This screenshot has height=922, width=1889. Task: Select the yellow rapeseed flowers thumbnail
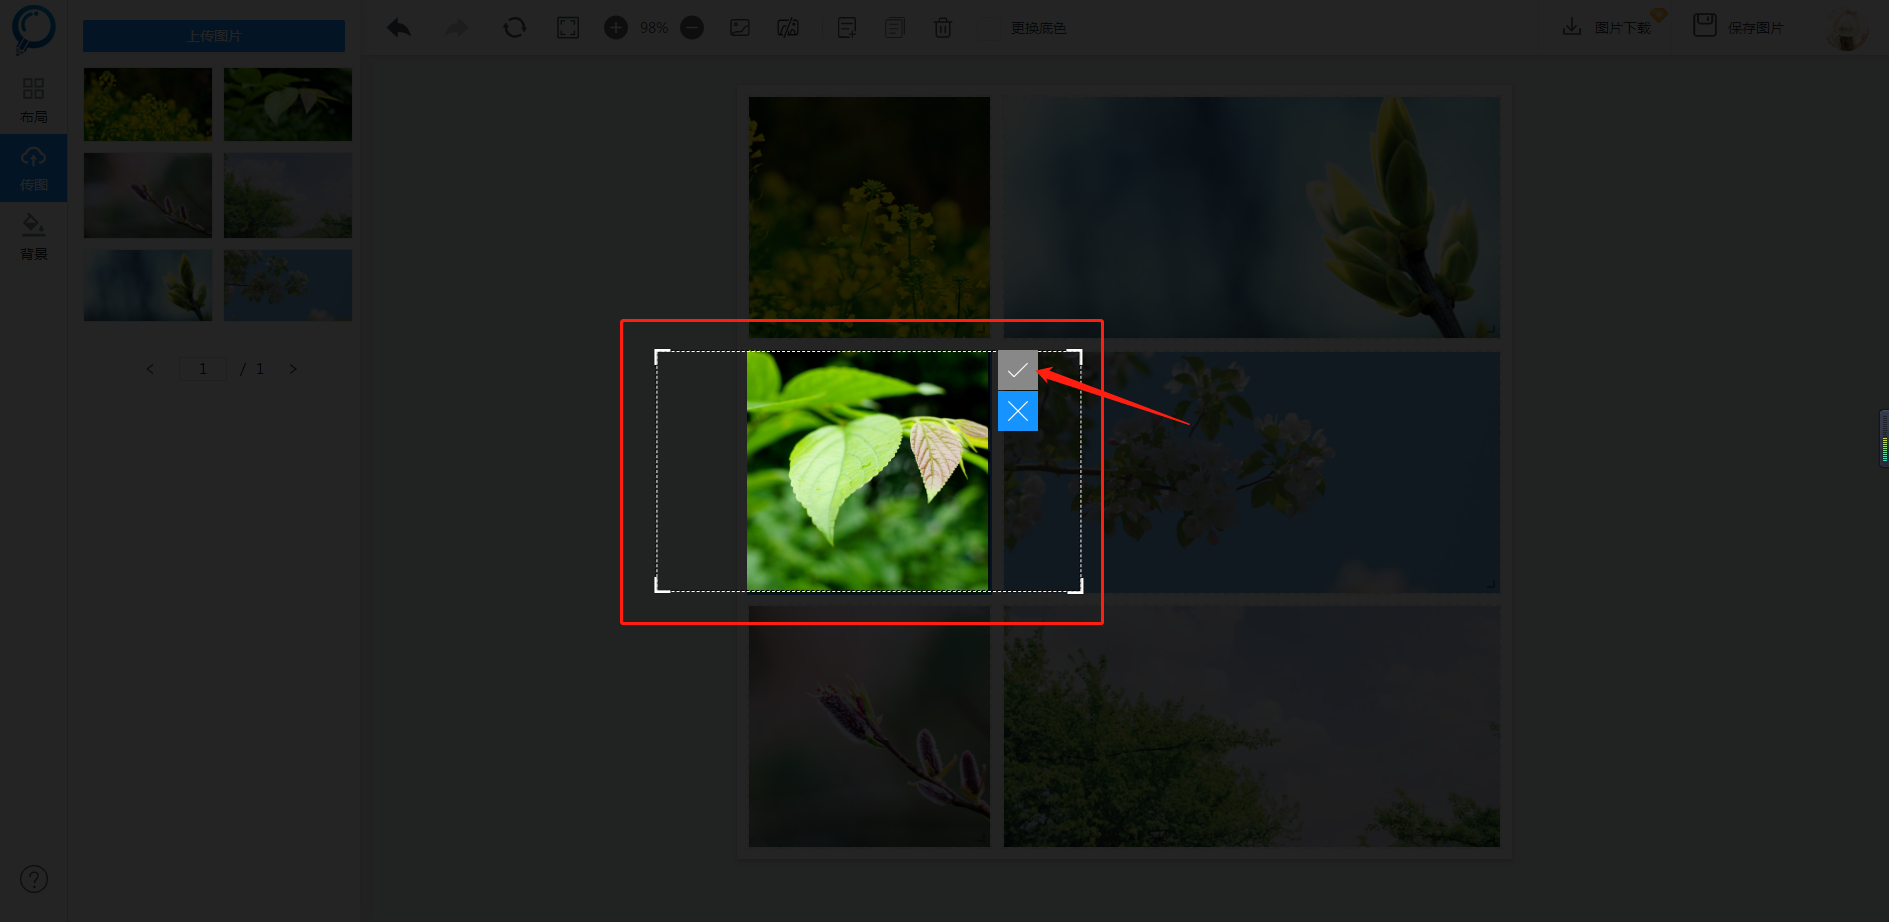[x=148, y=104]
